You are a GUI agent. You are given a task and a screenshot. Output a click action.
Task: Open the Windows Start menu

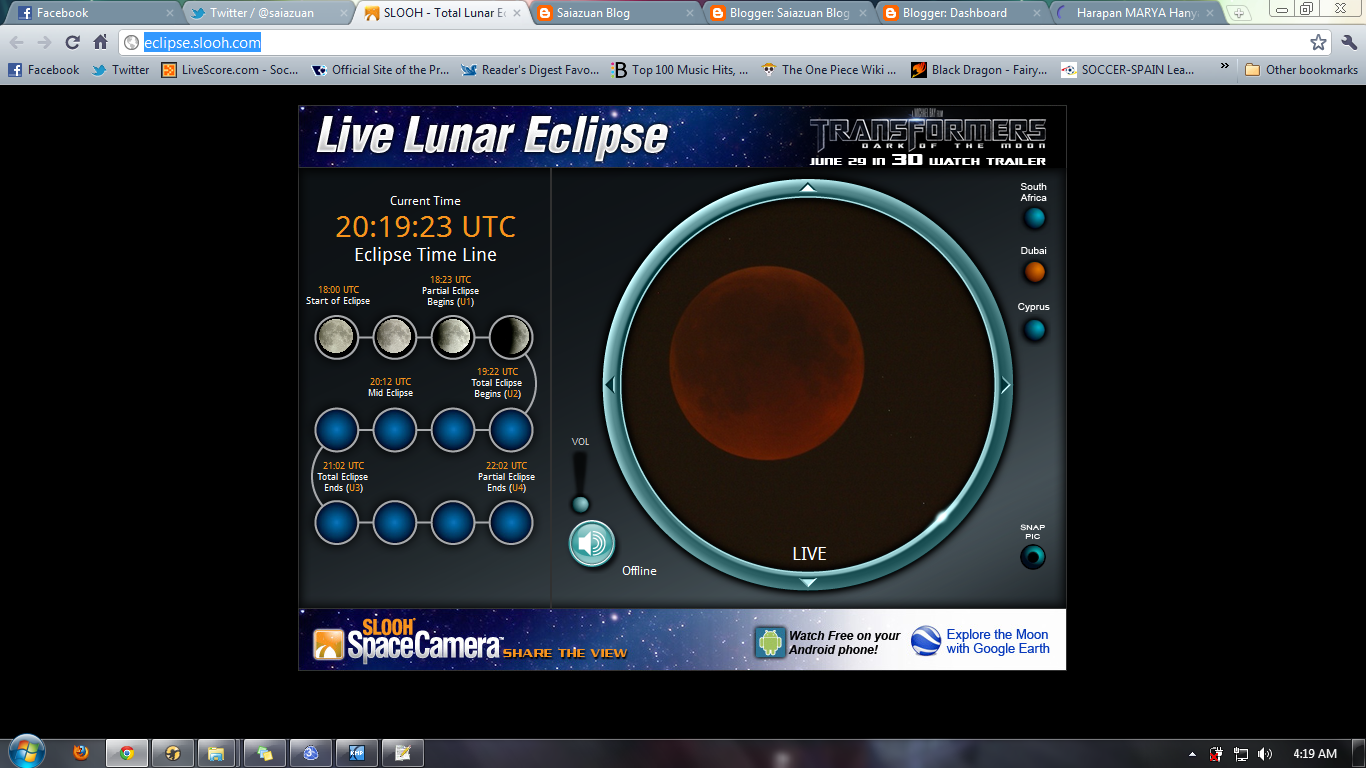click(x=26, y=752)
